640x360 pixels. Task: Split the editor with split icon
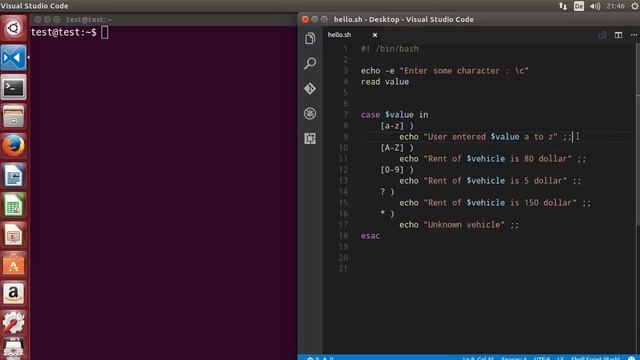click(618, 35)
